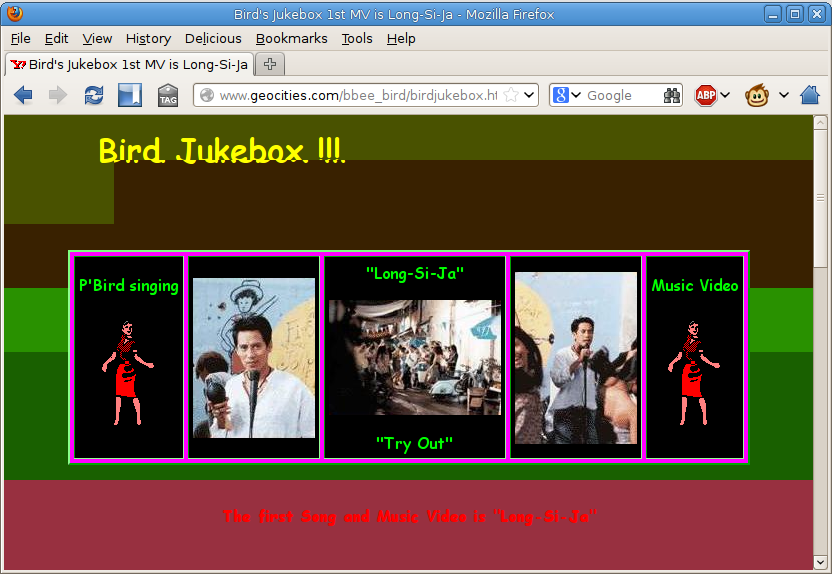This screenshot has height=575, width=832.
Task: Open the Adblock Plus dropdown arrow
Action: pyautogui.click(x=725, y=95)
